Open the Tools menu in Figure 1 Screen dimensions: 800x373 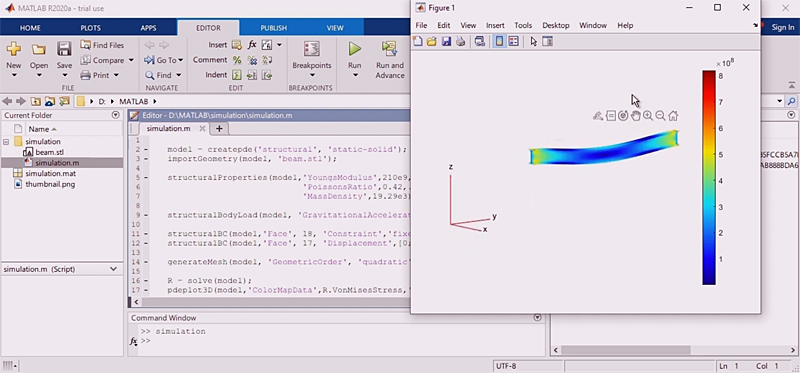click(523, 25)
